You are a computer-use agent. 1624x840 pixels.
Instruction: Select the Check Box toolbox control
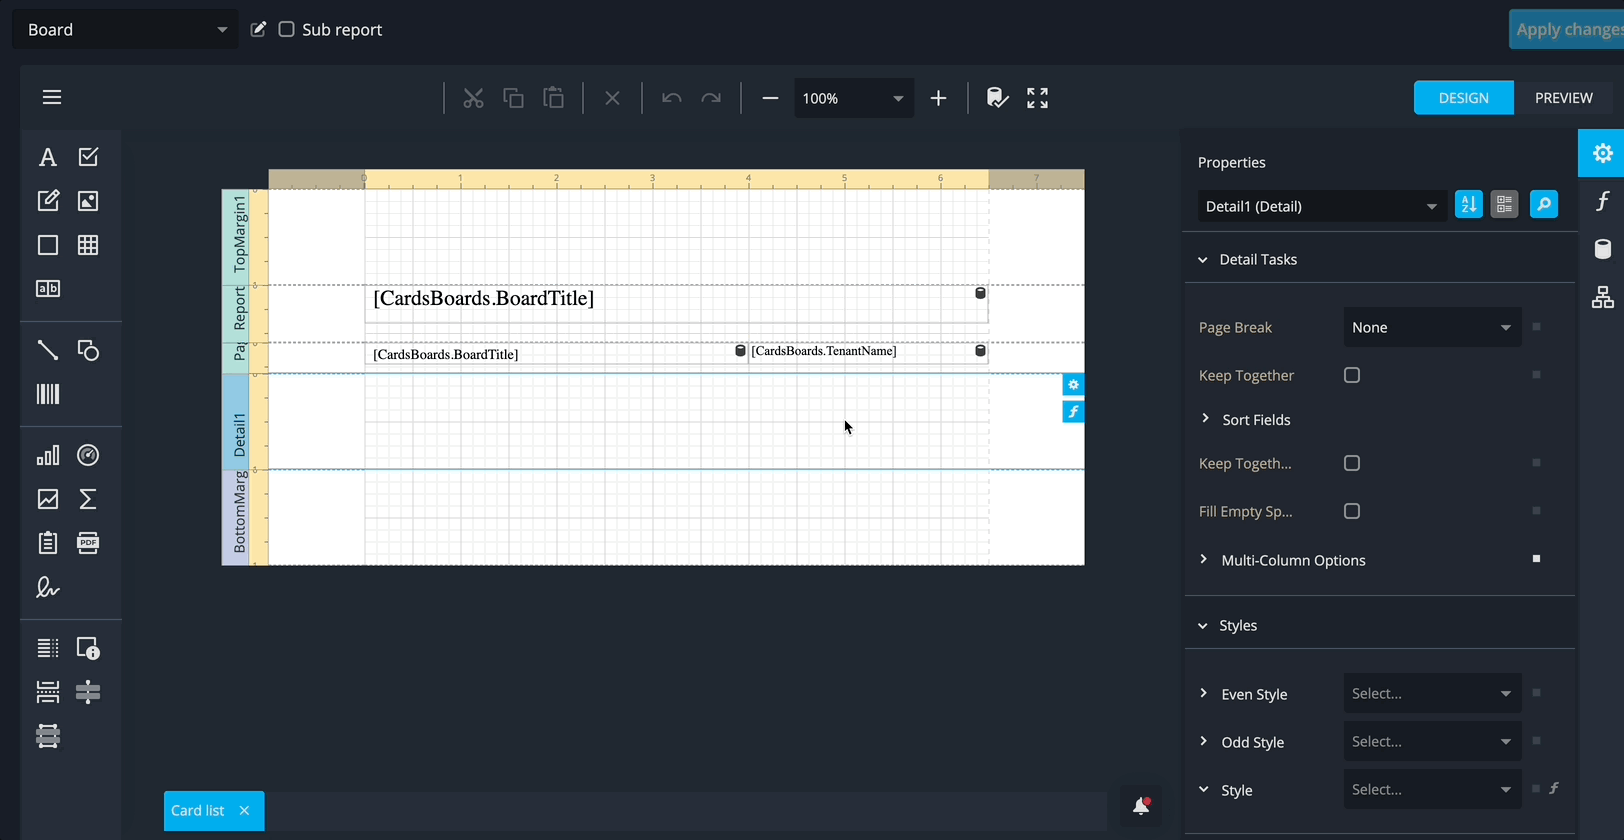coord(88,157)
